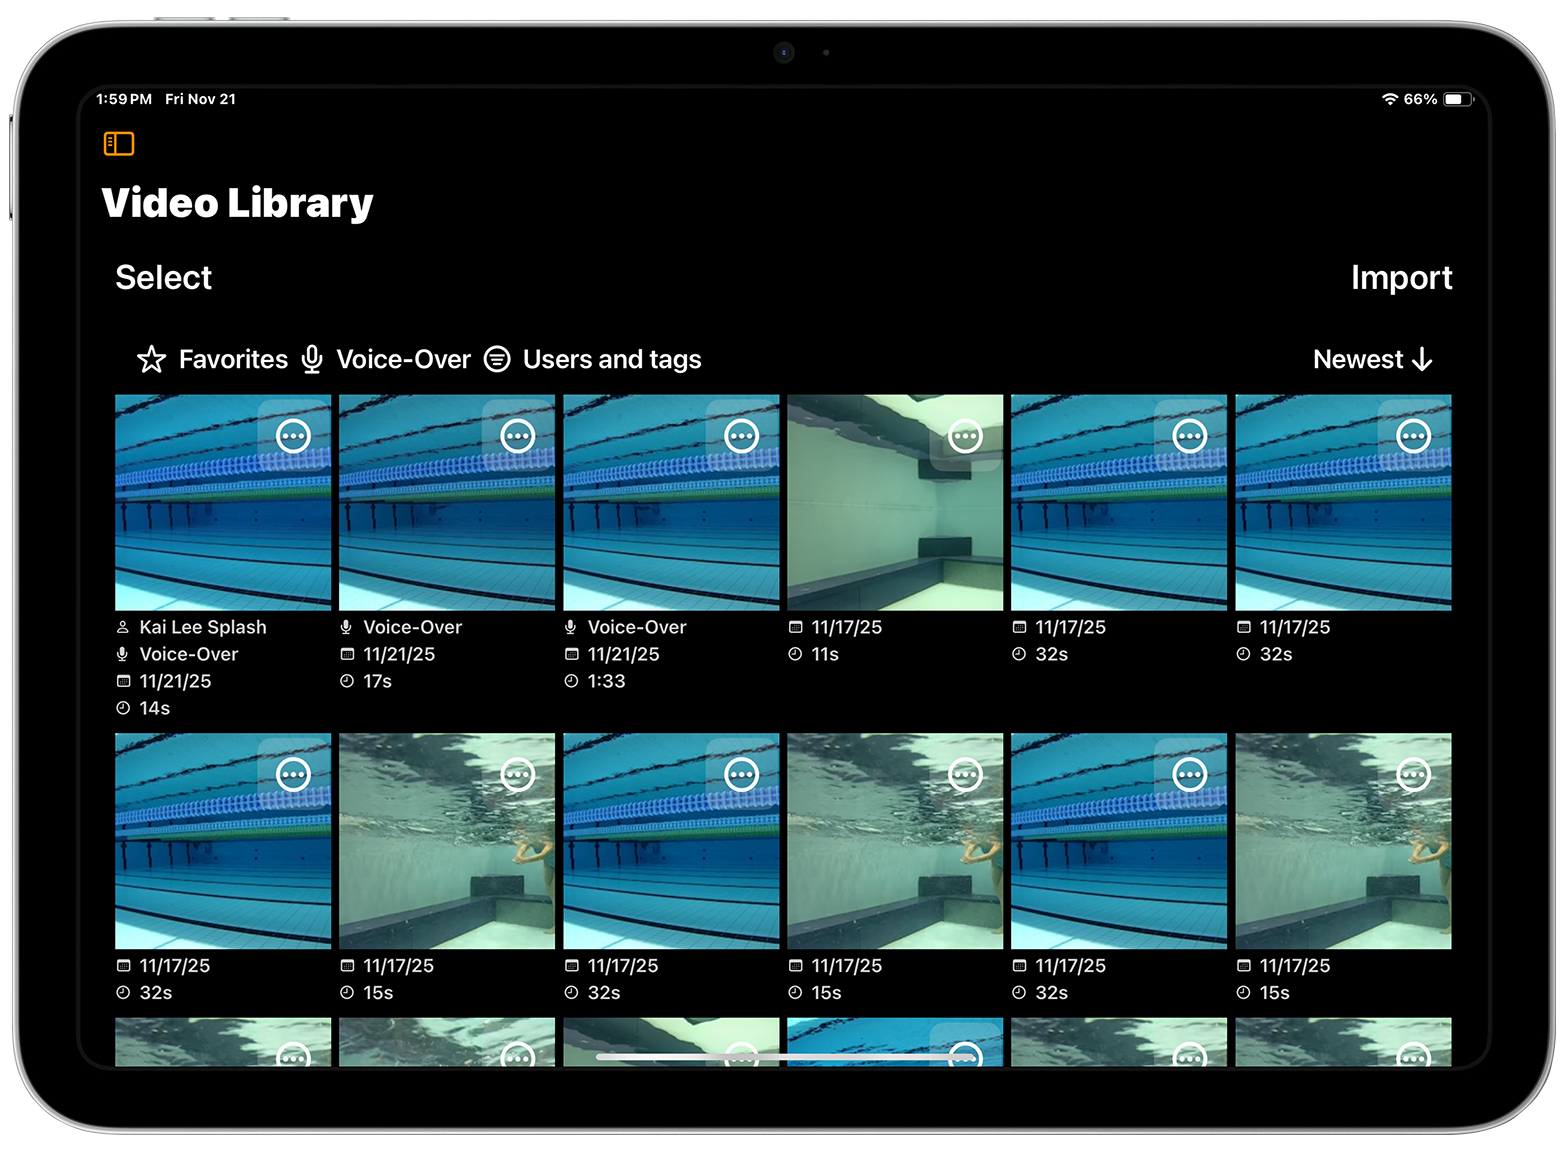Click the '14s' duration label
Image resolution: width=1567 pixels, height=1150 pixels.
155,708
